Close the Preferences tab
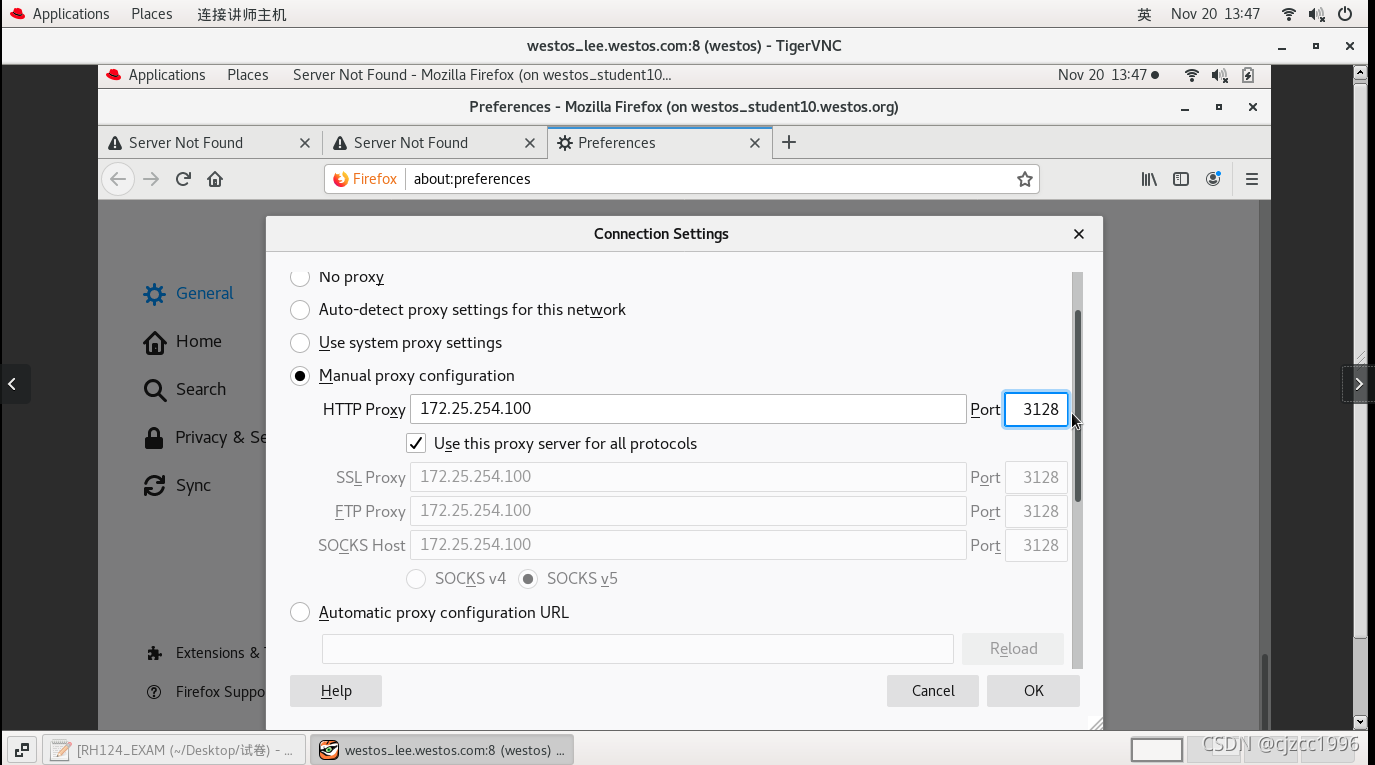1375x765 pixels. click(x=755, y=143)
